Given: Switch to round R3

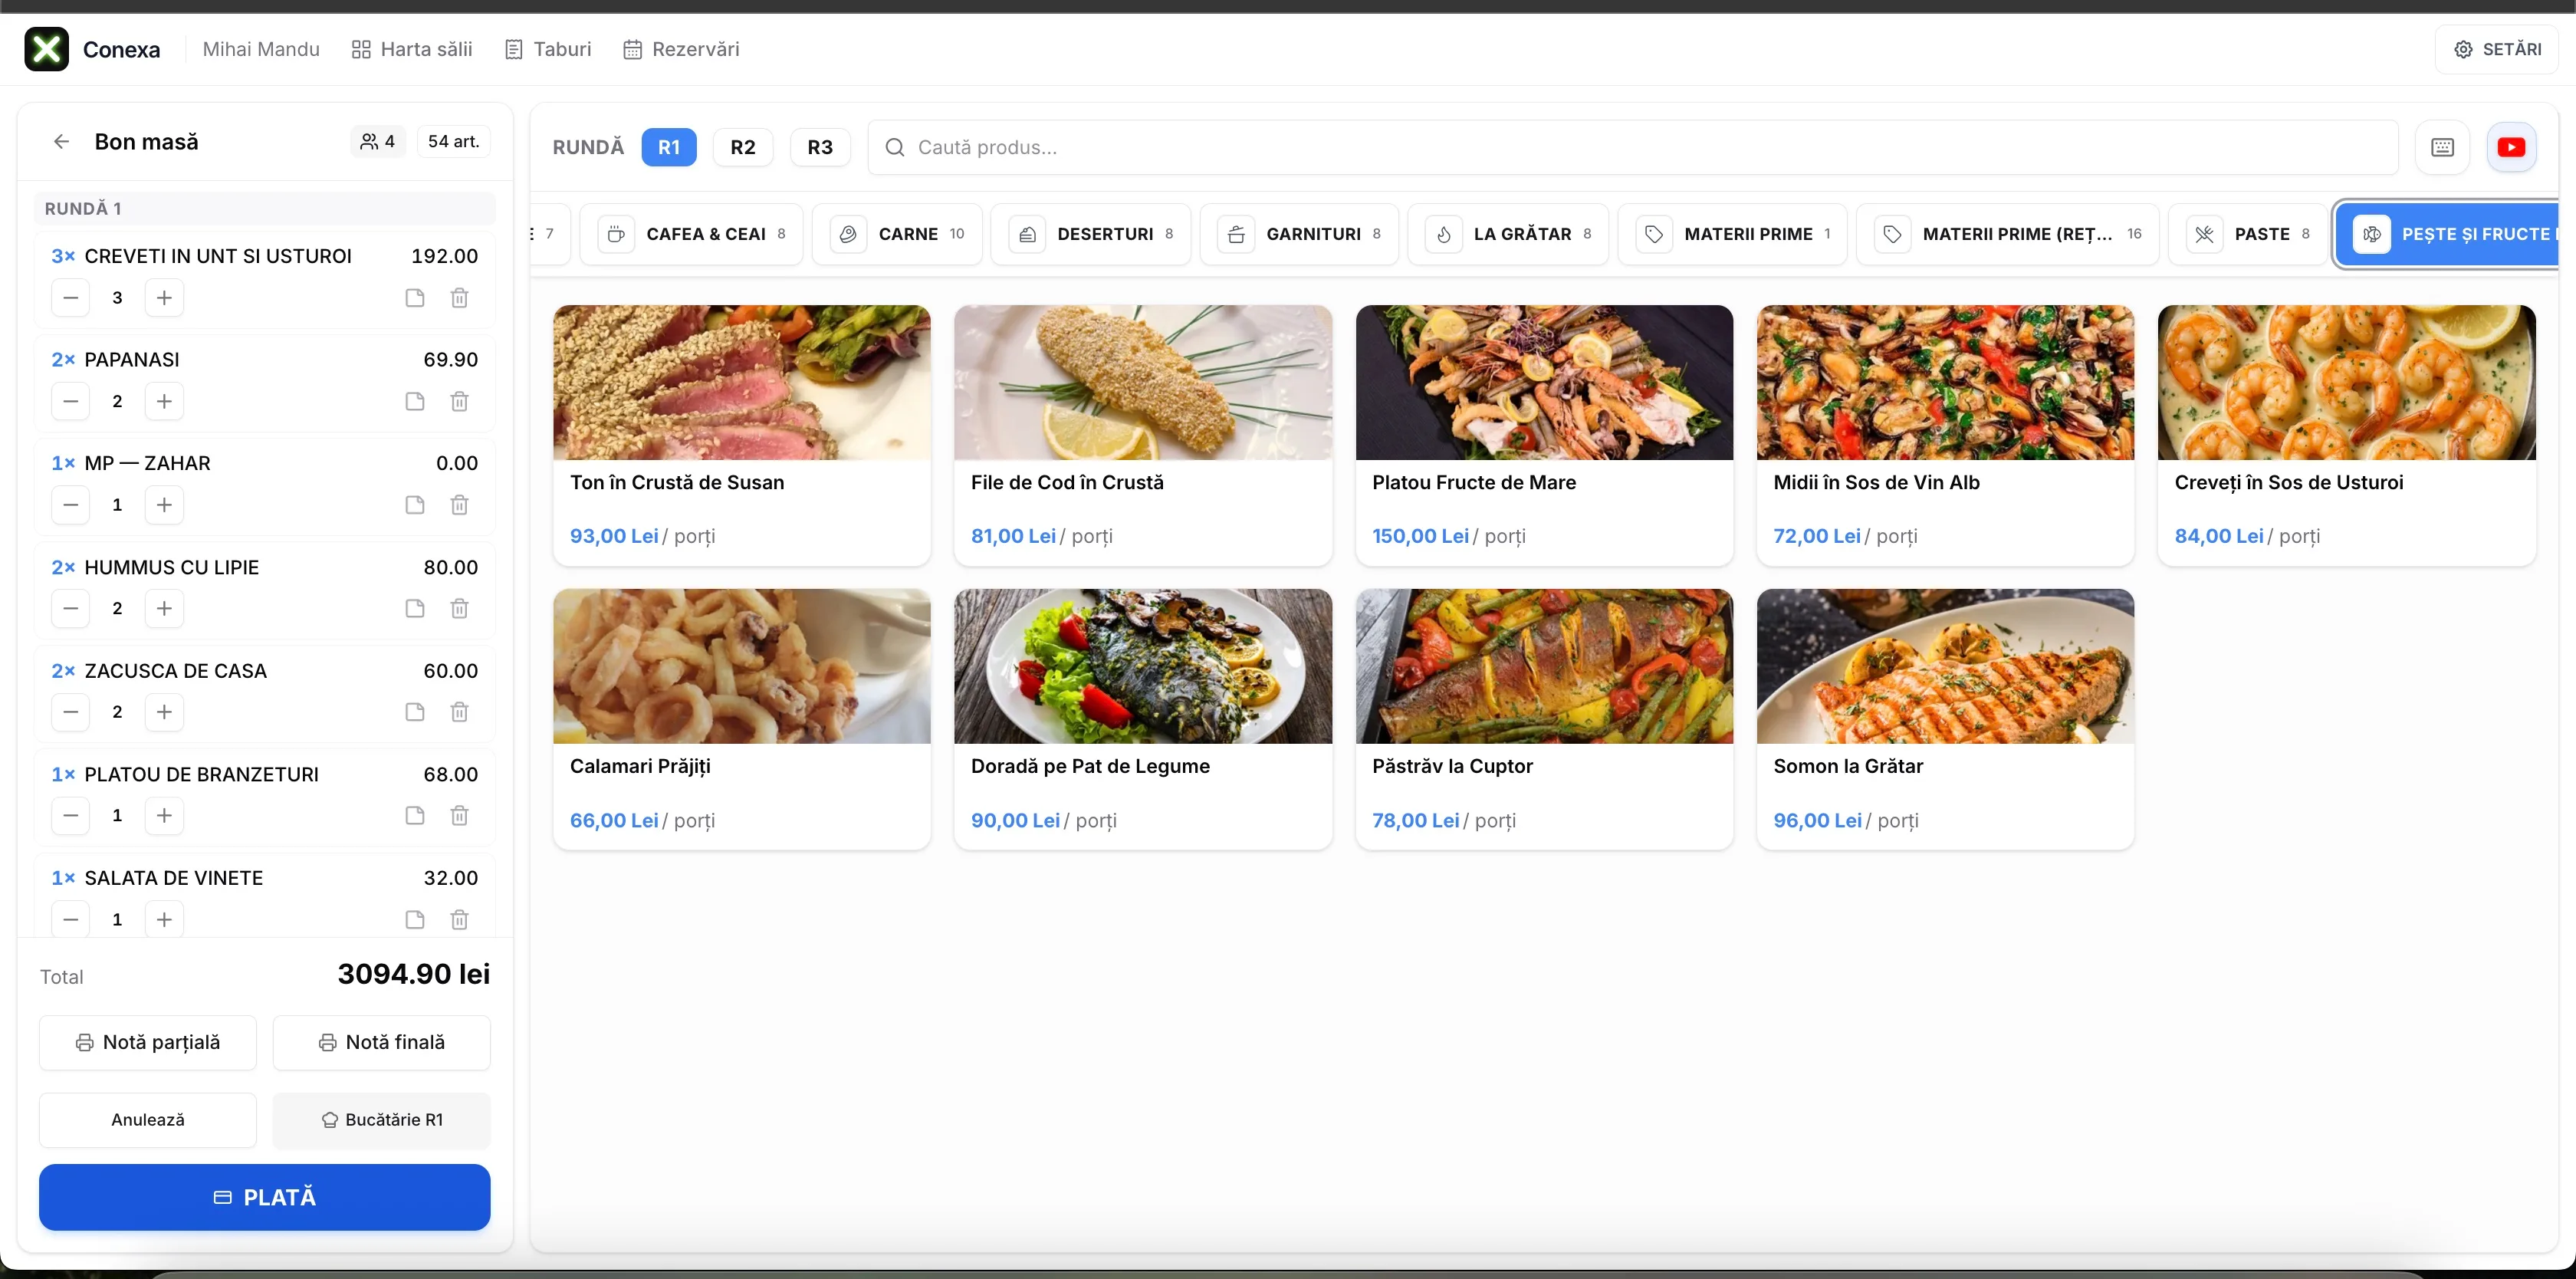Looking at the screenshot, I should (820, 148).
